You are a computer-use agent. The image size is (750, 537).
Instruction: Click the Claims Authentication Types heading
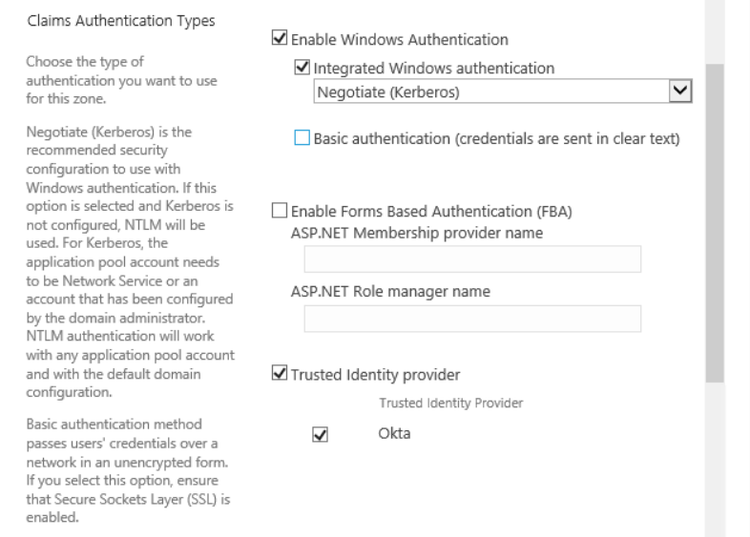click(120, 20)
